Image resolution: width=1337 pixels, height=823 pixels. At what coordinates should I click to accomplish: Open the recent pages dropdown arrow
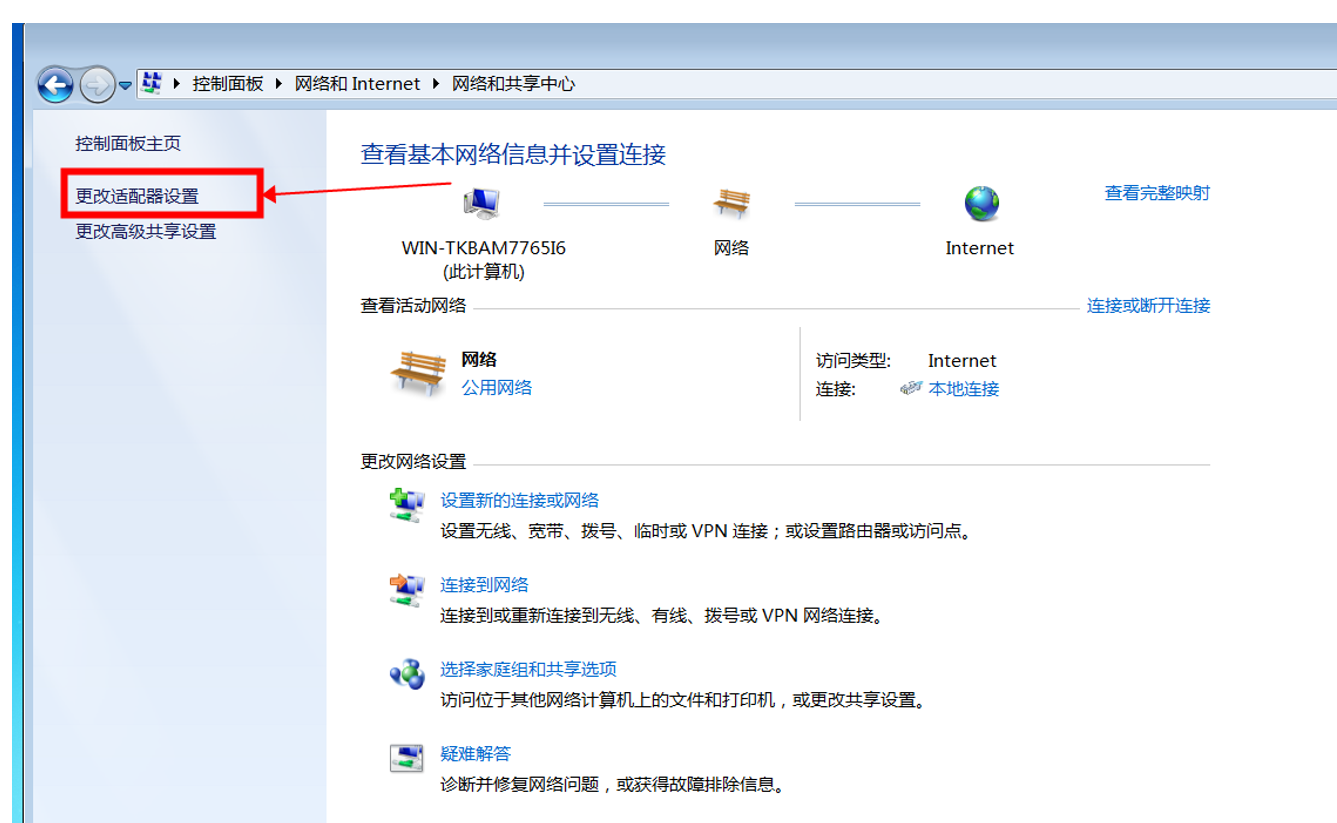coord(125,86)
